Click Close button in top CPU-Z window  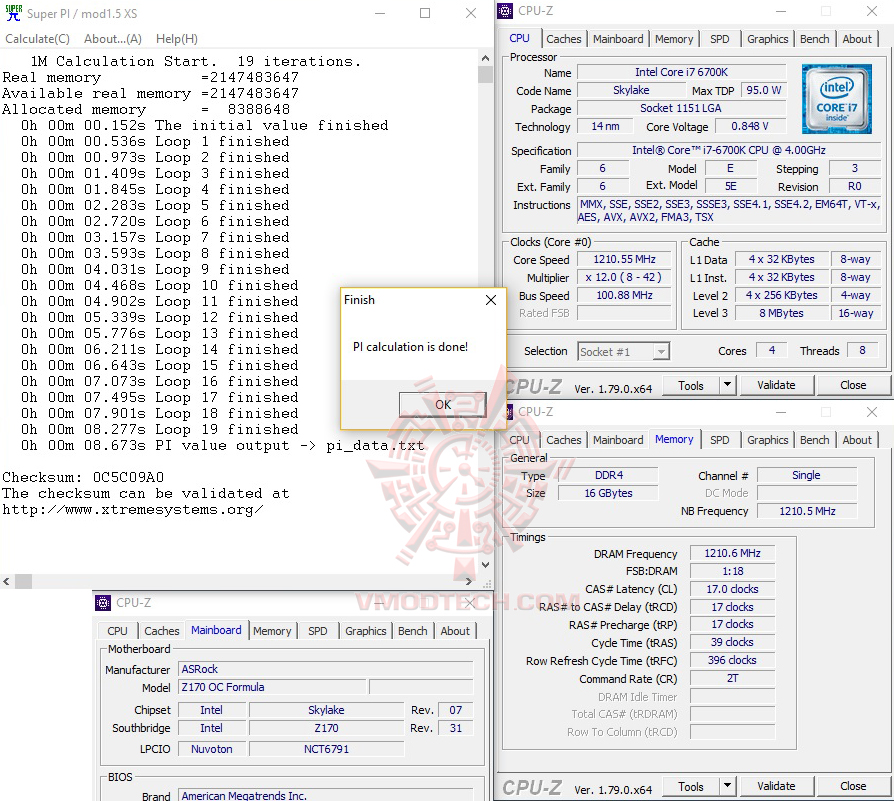coord(853,386)
